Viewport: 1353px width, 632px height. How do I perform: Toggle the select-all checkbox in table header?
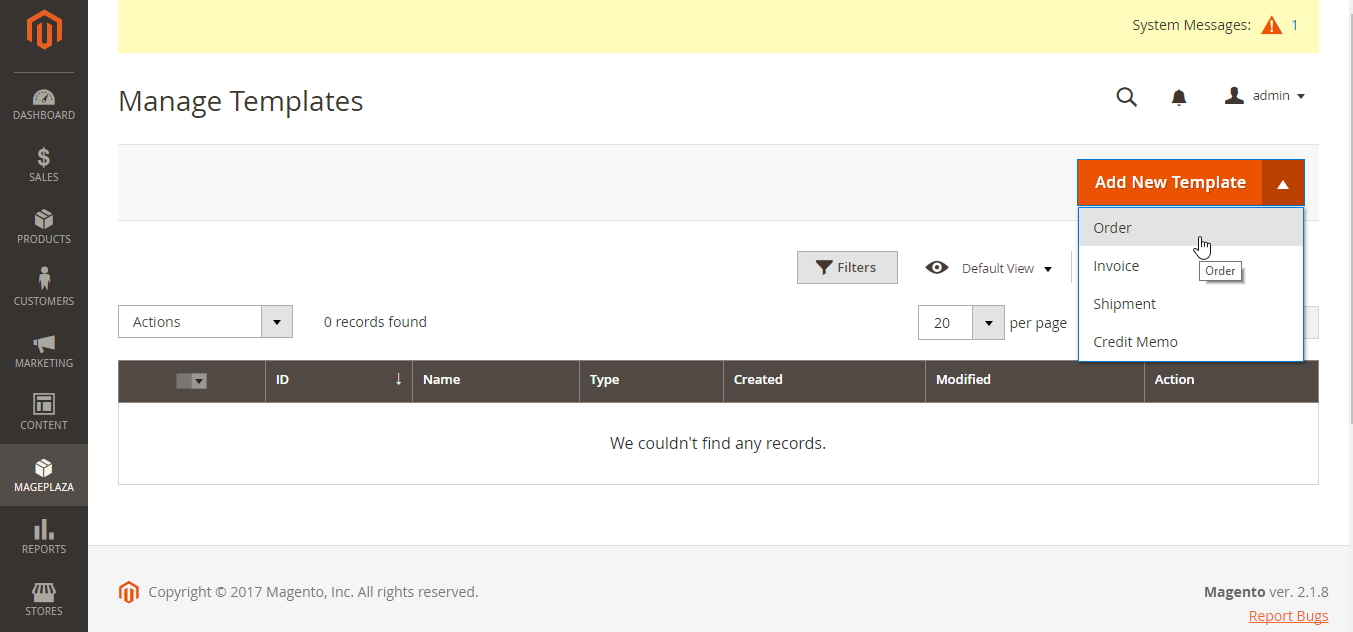click(x=191, y=381)
